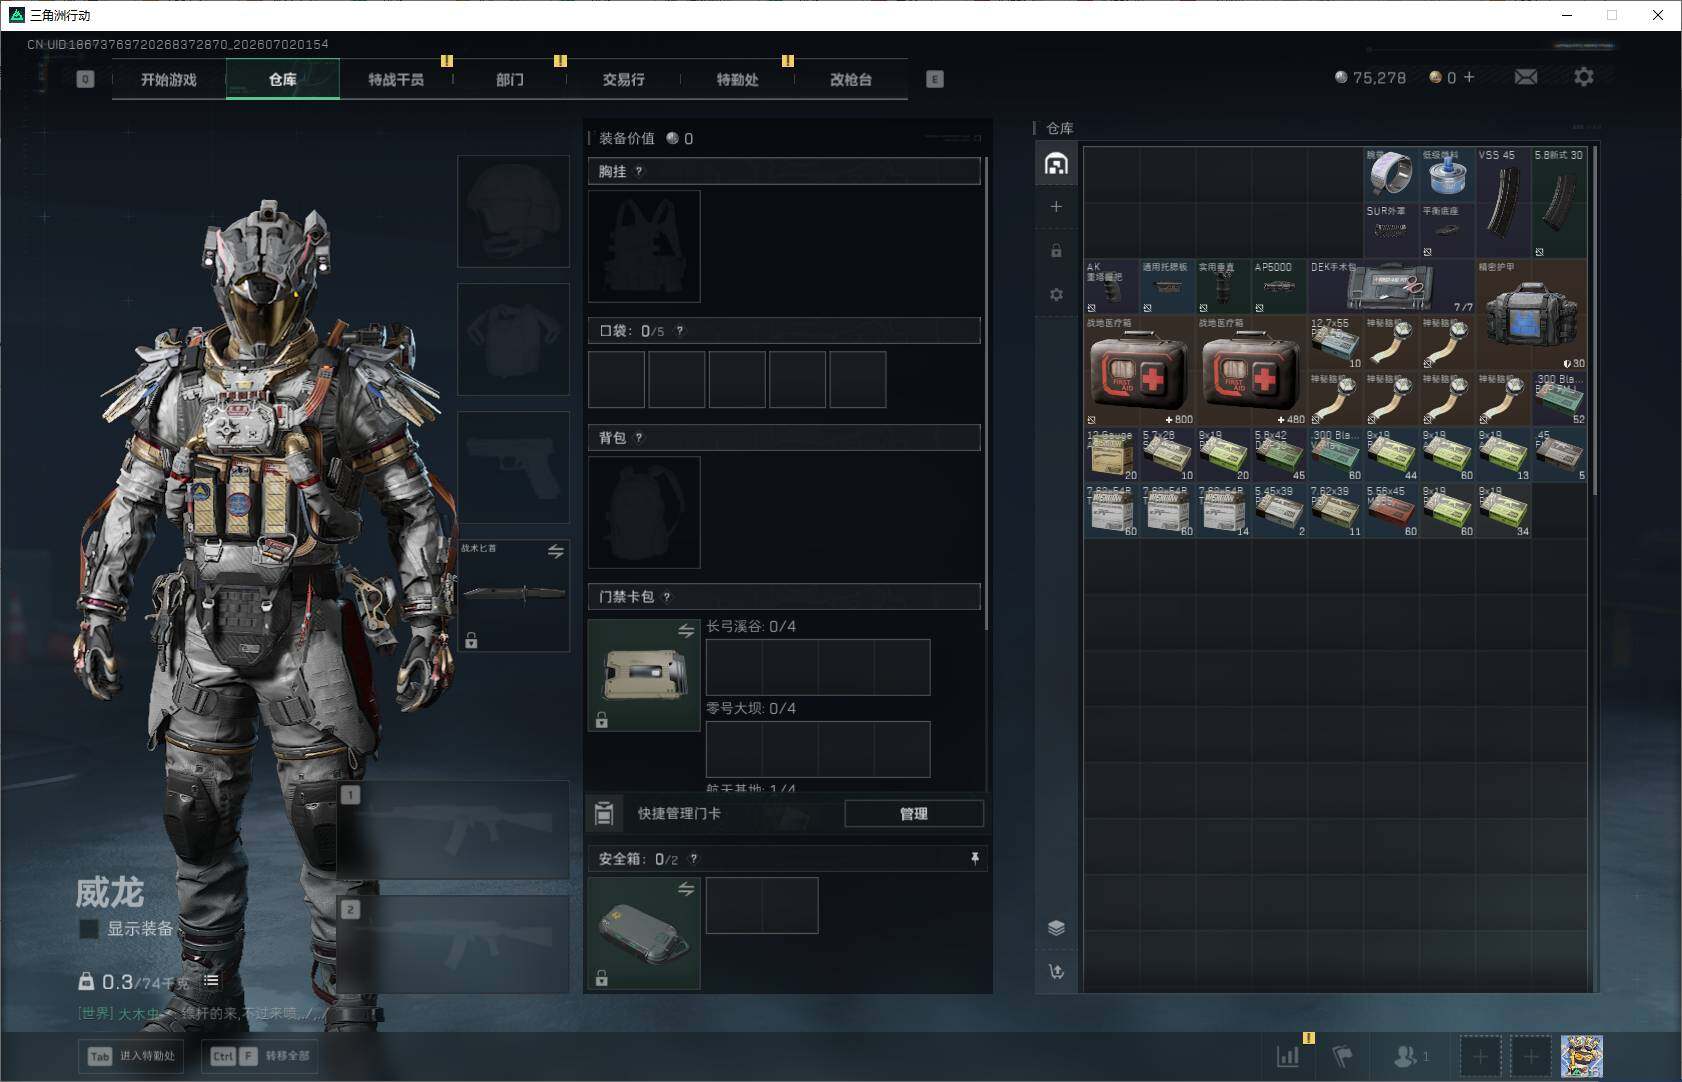
Task: Select the 低级燃料 item
Action: click(x=1447, y=175)
